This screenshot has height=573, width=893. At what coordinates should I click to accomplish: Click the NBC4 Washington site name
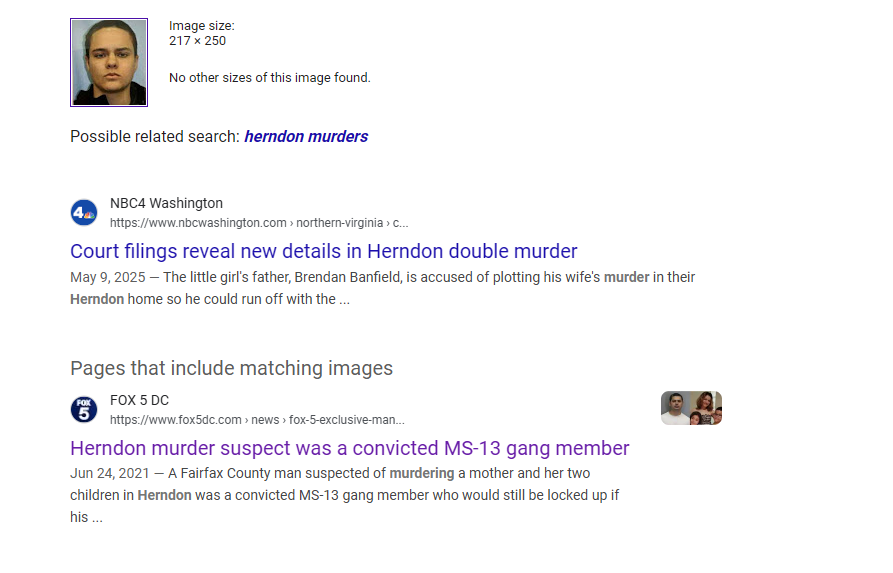tap(166, 203)
